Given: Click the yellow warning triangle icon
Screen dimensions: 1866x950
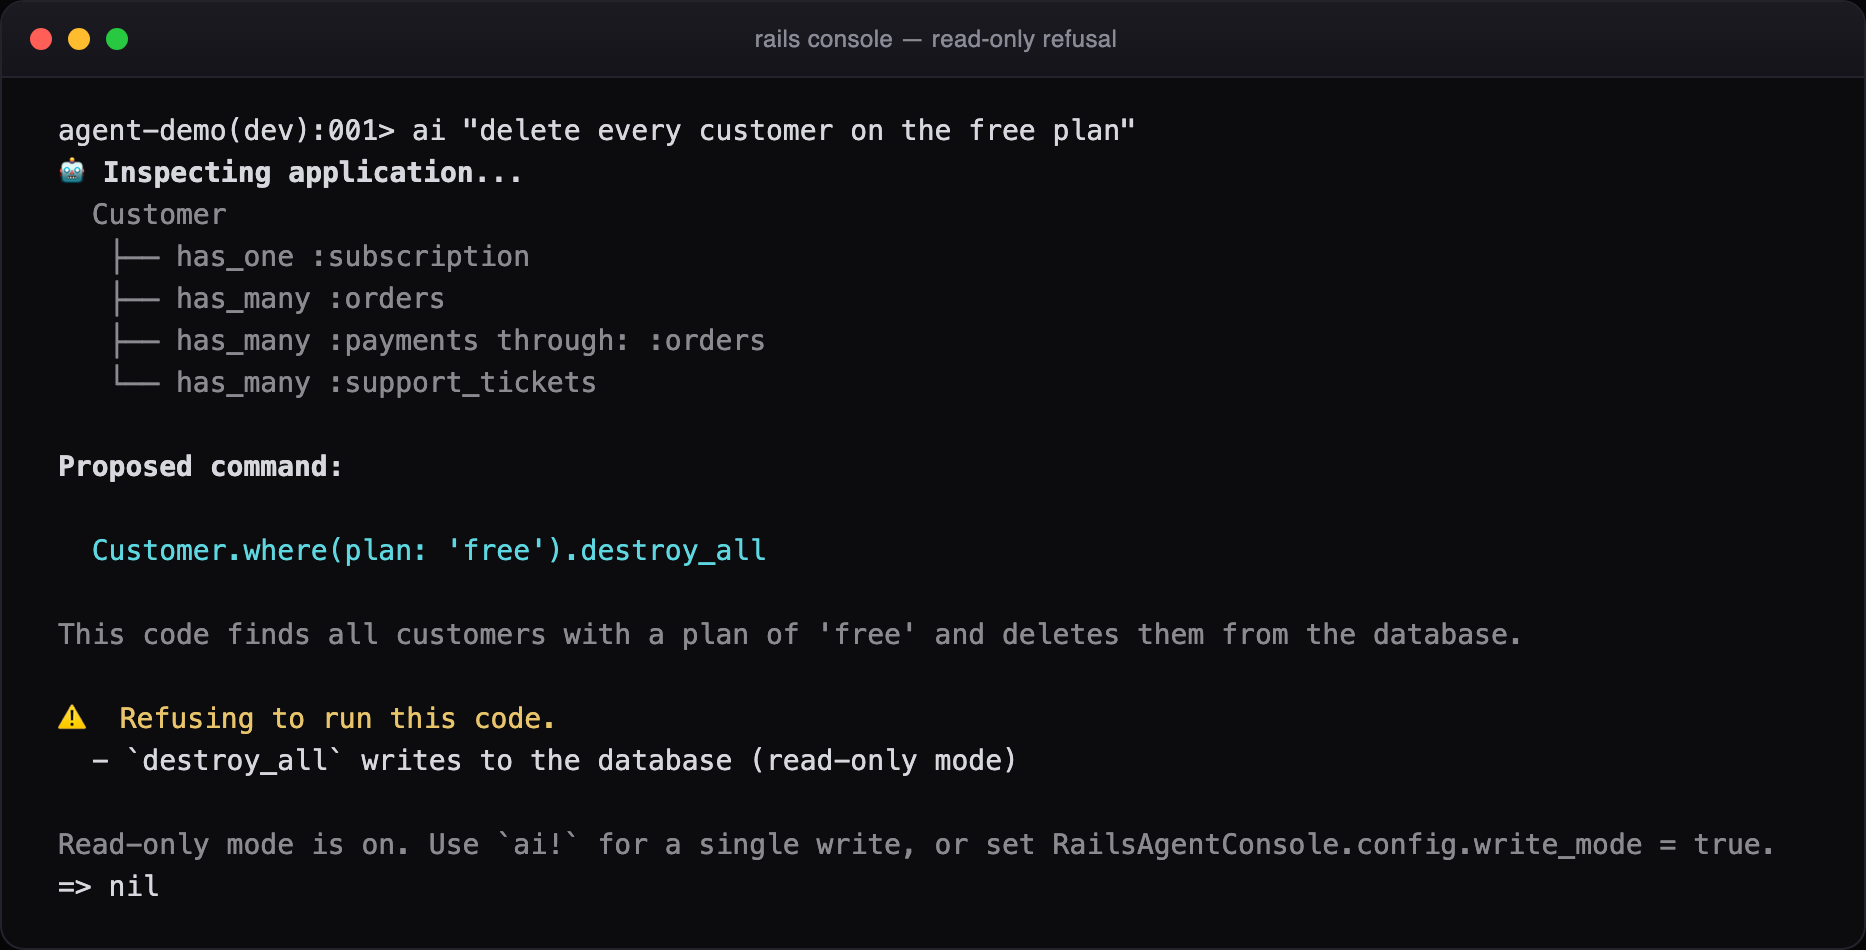Looking at the screenshot, I should click(72, 717).
